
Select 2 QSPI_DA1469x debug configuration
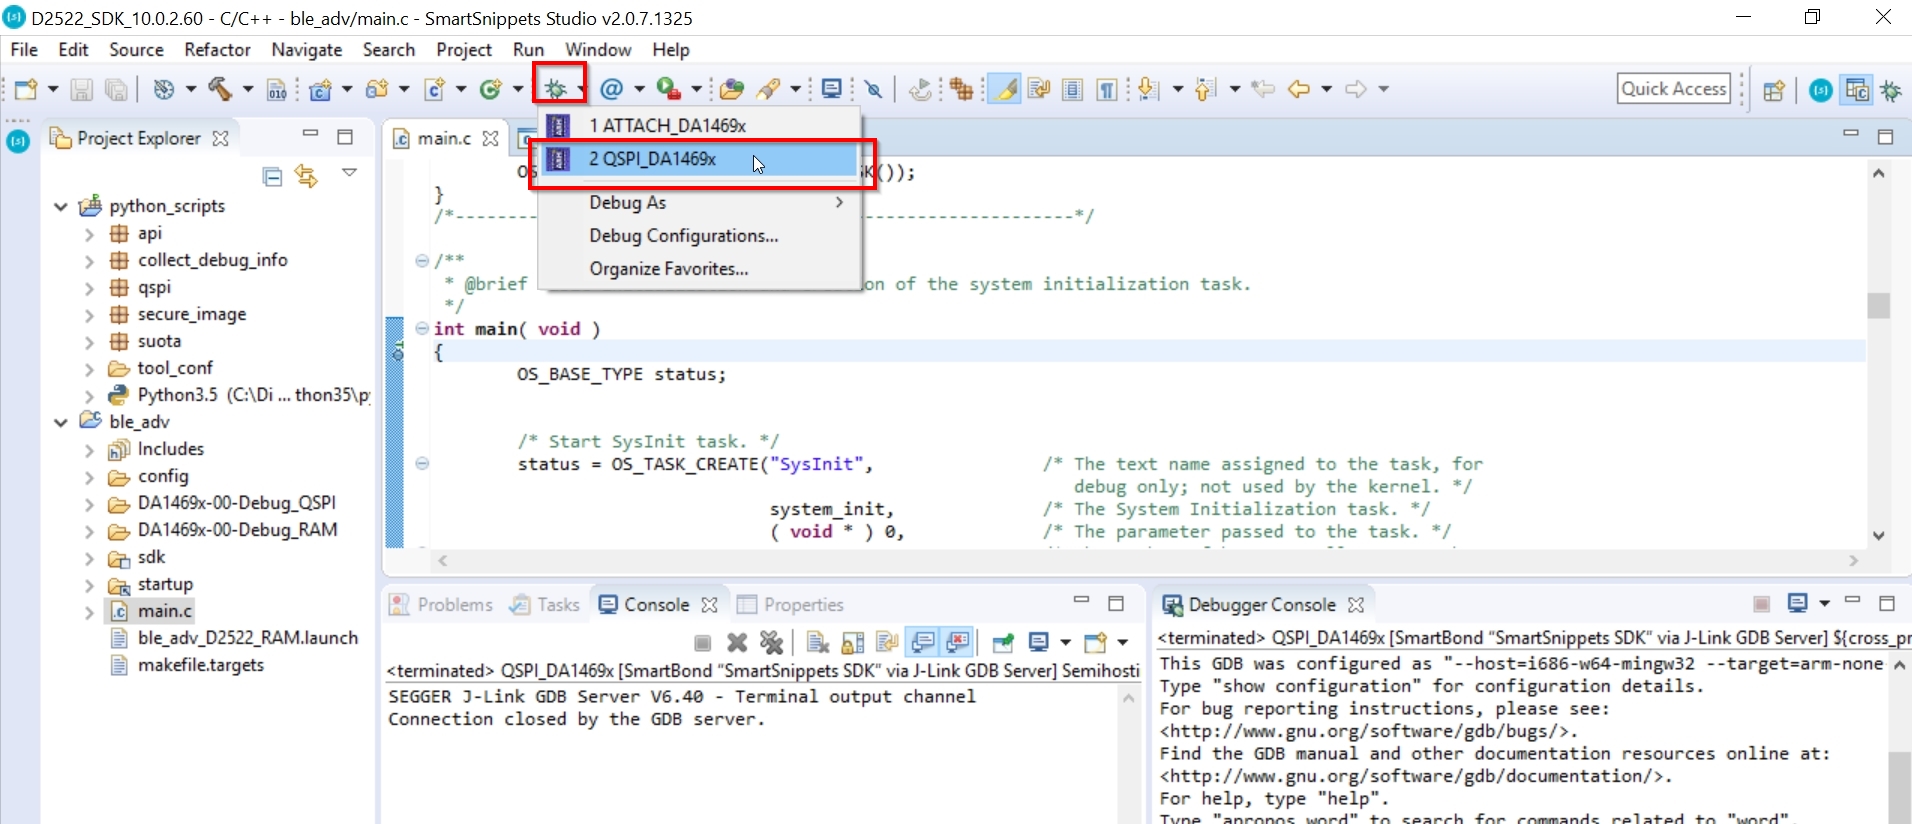700,159
